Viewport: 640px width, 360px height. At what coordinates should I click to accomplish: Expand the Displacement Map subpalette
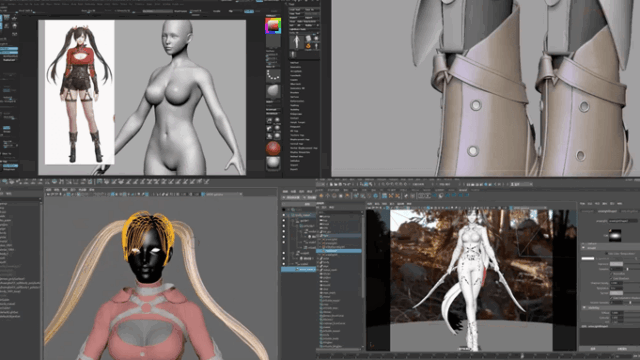(x=299, y=139)
